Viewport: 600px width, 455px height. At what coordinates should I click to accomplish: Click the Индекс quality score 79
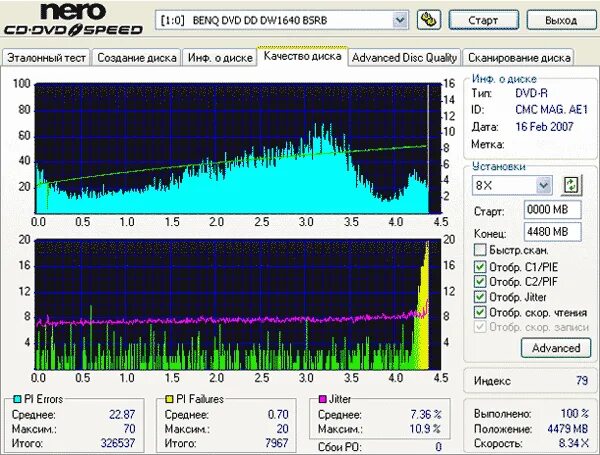(x=582, y=381)
